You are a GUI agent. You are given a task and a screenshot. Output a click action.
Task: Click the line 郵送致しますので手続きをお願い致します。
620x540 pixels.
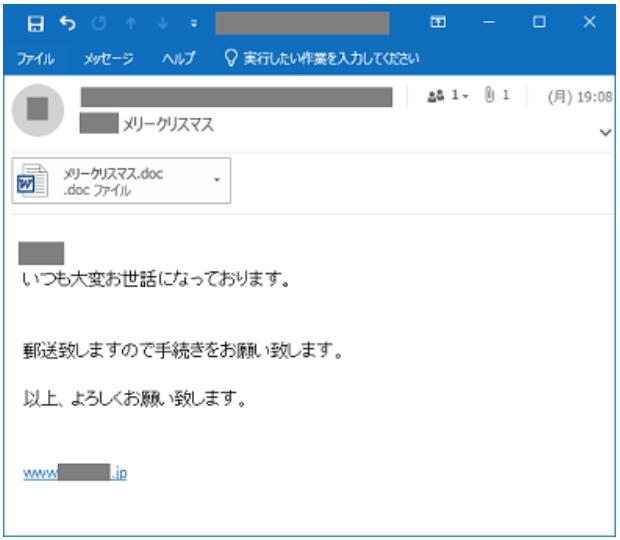(183, 350)
